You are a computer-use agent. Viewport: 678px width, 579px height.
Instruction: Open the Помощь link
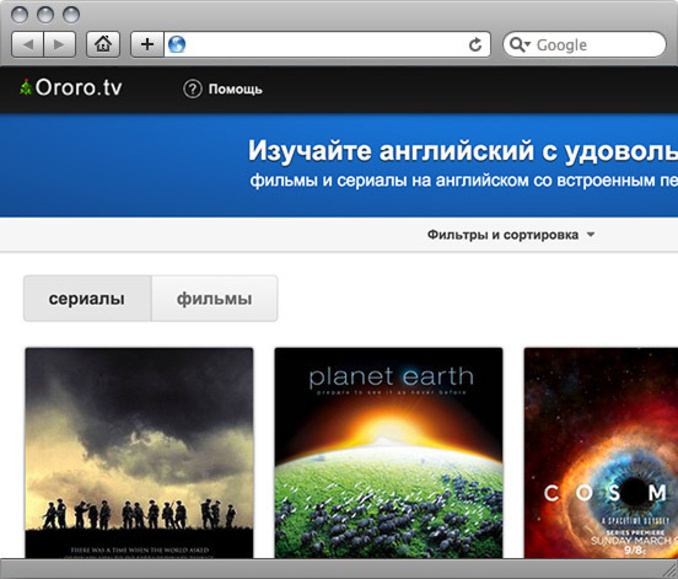[x=235, y=89]
